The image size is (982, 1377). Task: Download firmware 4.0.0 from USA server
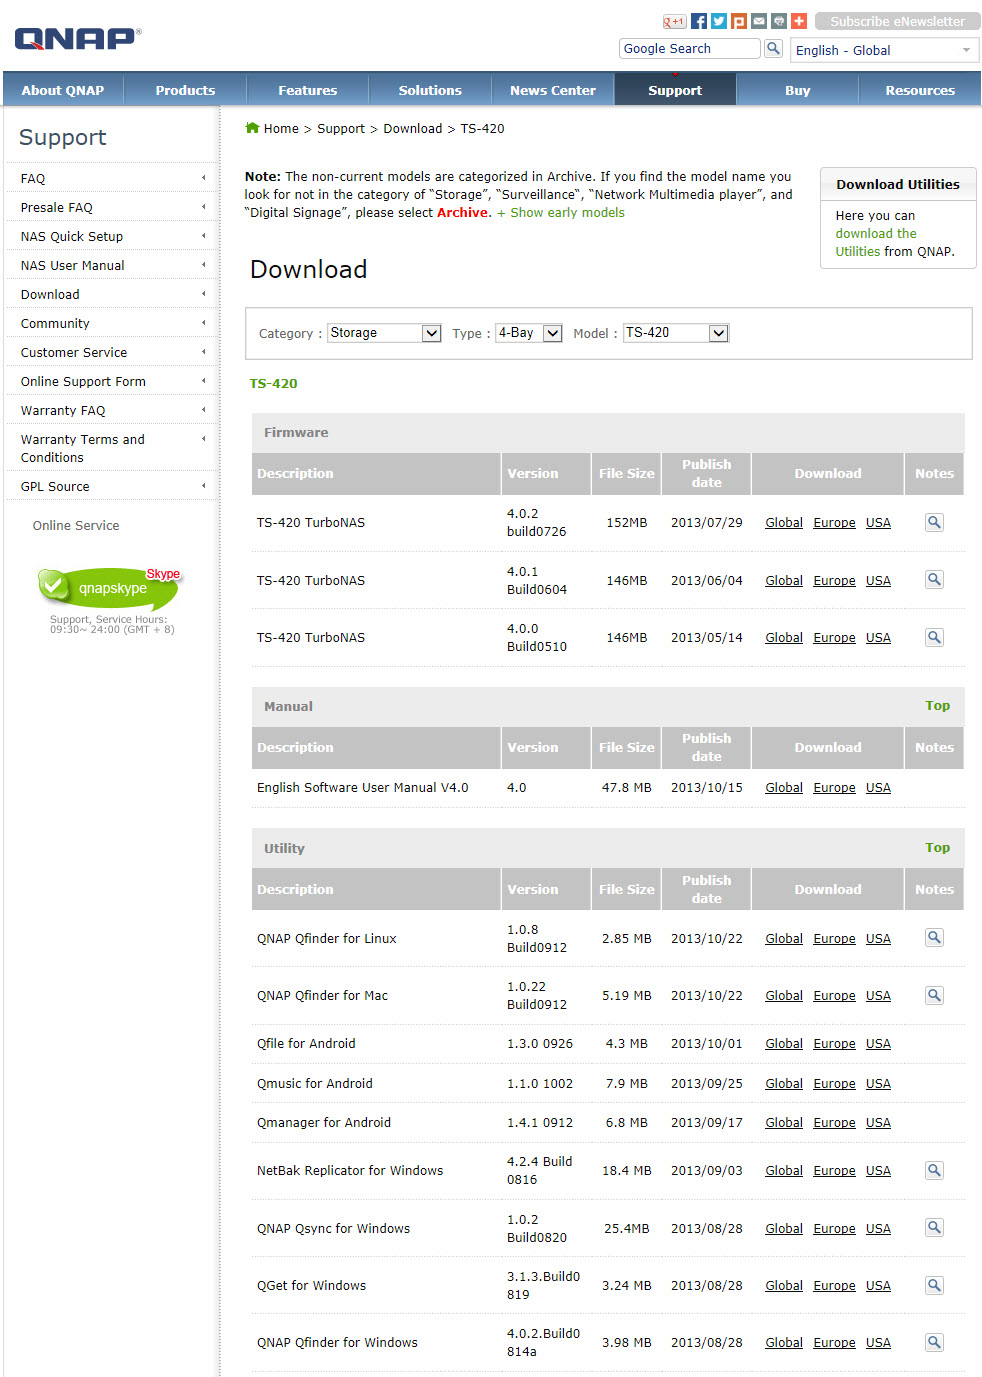point(878,638)
